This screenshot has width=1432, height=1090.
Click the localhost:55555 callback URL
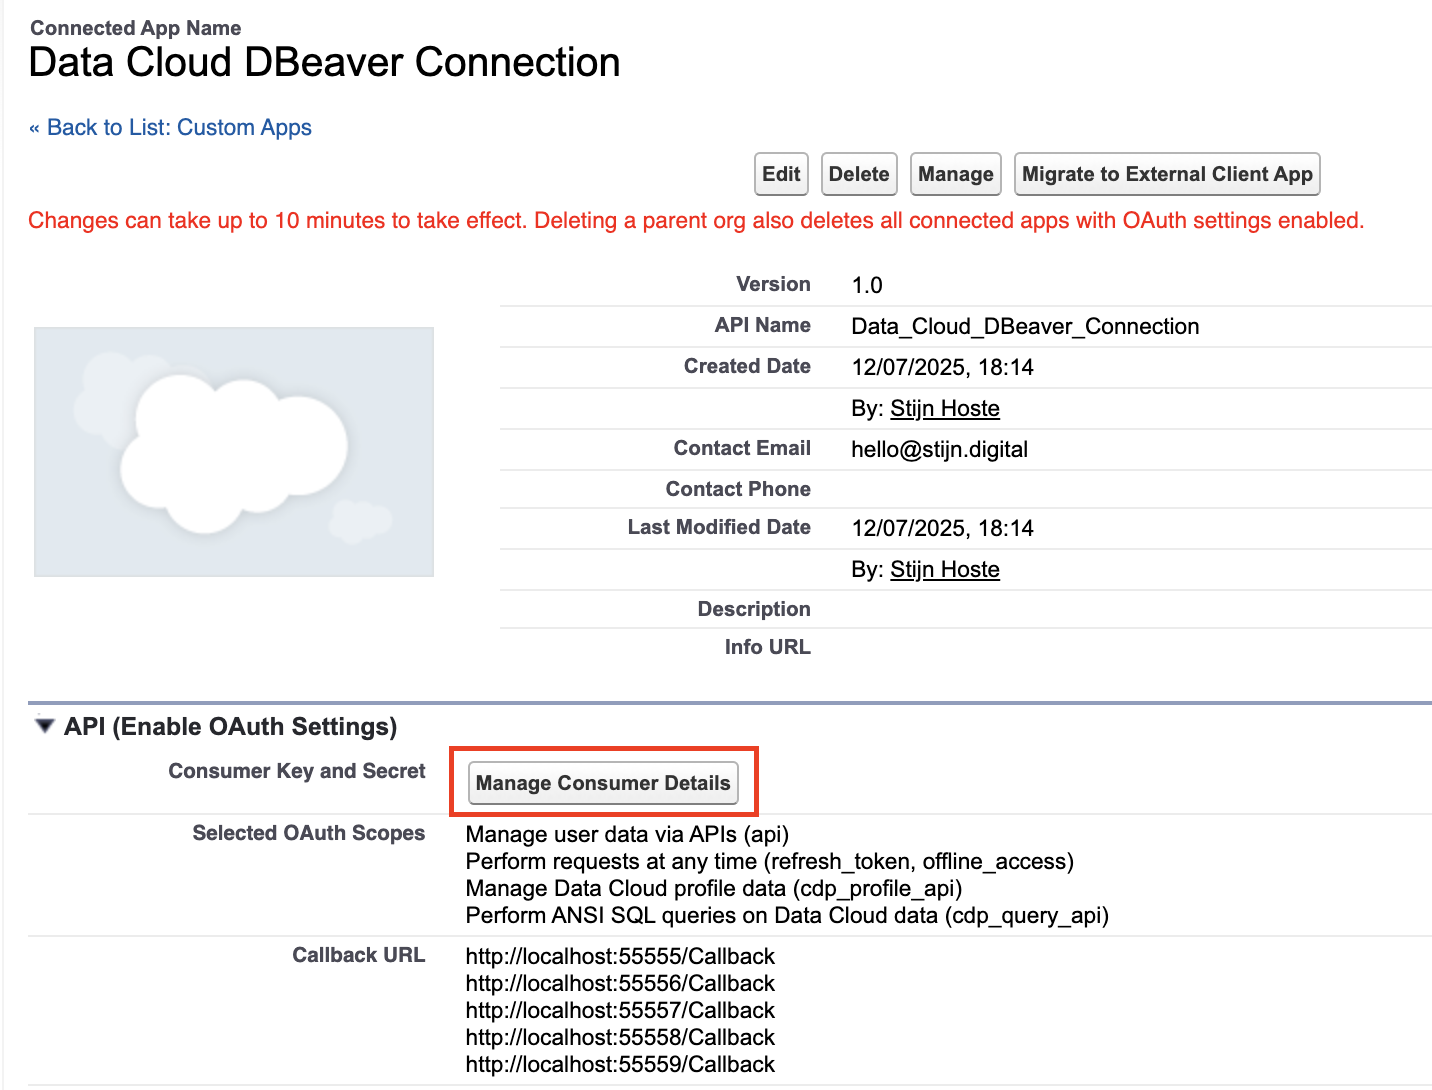[620, 956]
